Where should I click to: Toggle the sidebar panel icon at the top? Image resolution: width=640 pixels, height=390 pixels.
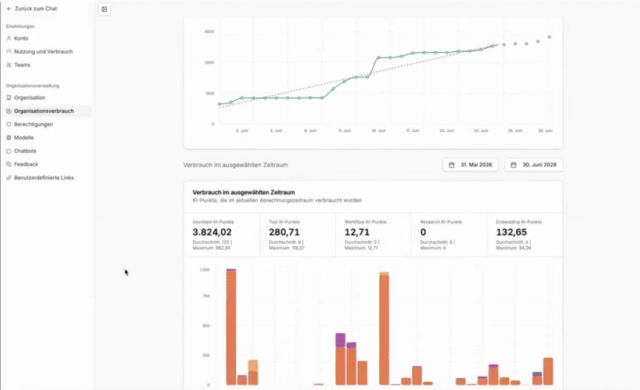click(104, 9)
